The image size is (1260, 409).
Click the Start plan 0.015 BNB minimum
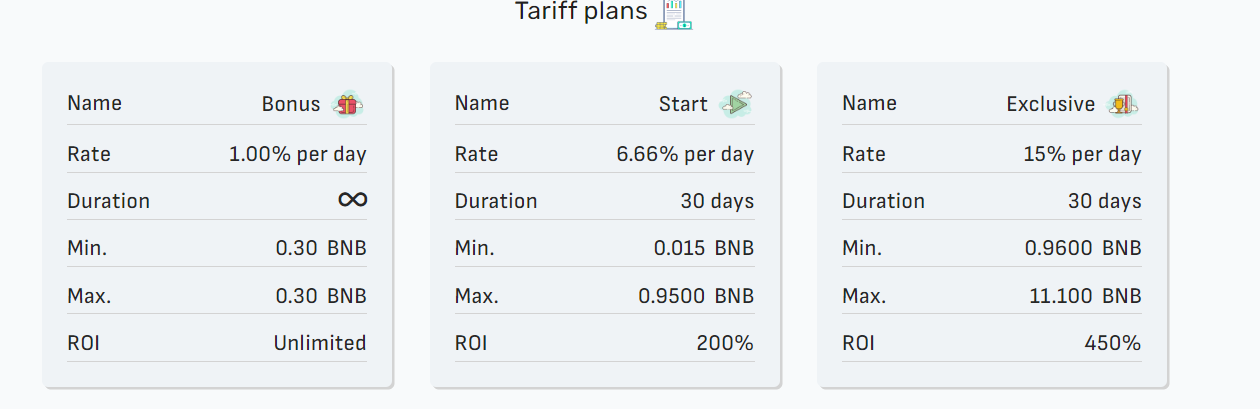703,248
